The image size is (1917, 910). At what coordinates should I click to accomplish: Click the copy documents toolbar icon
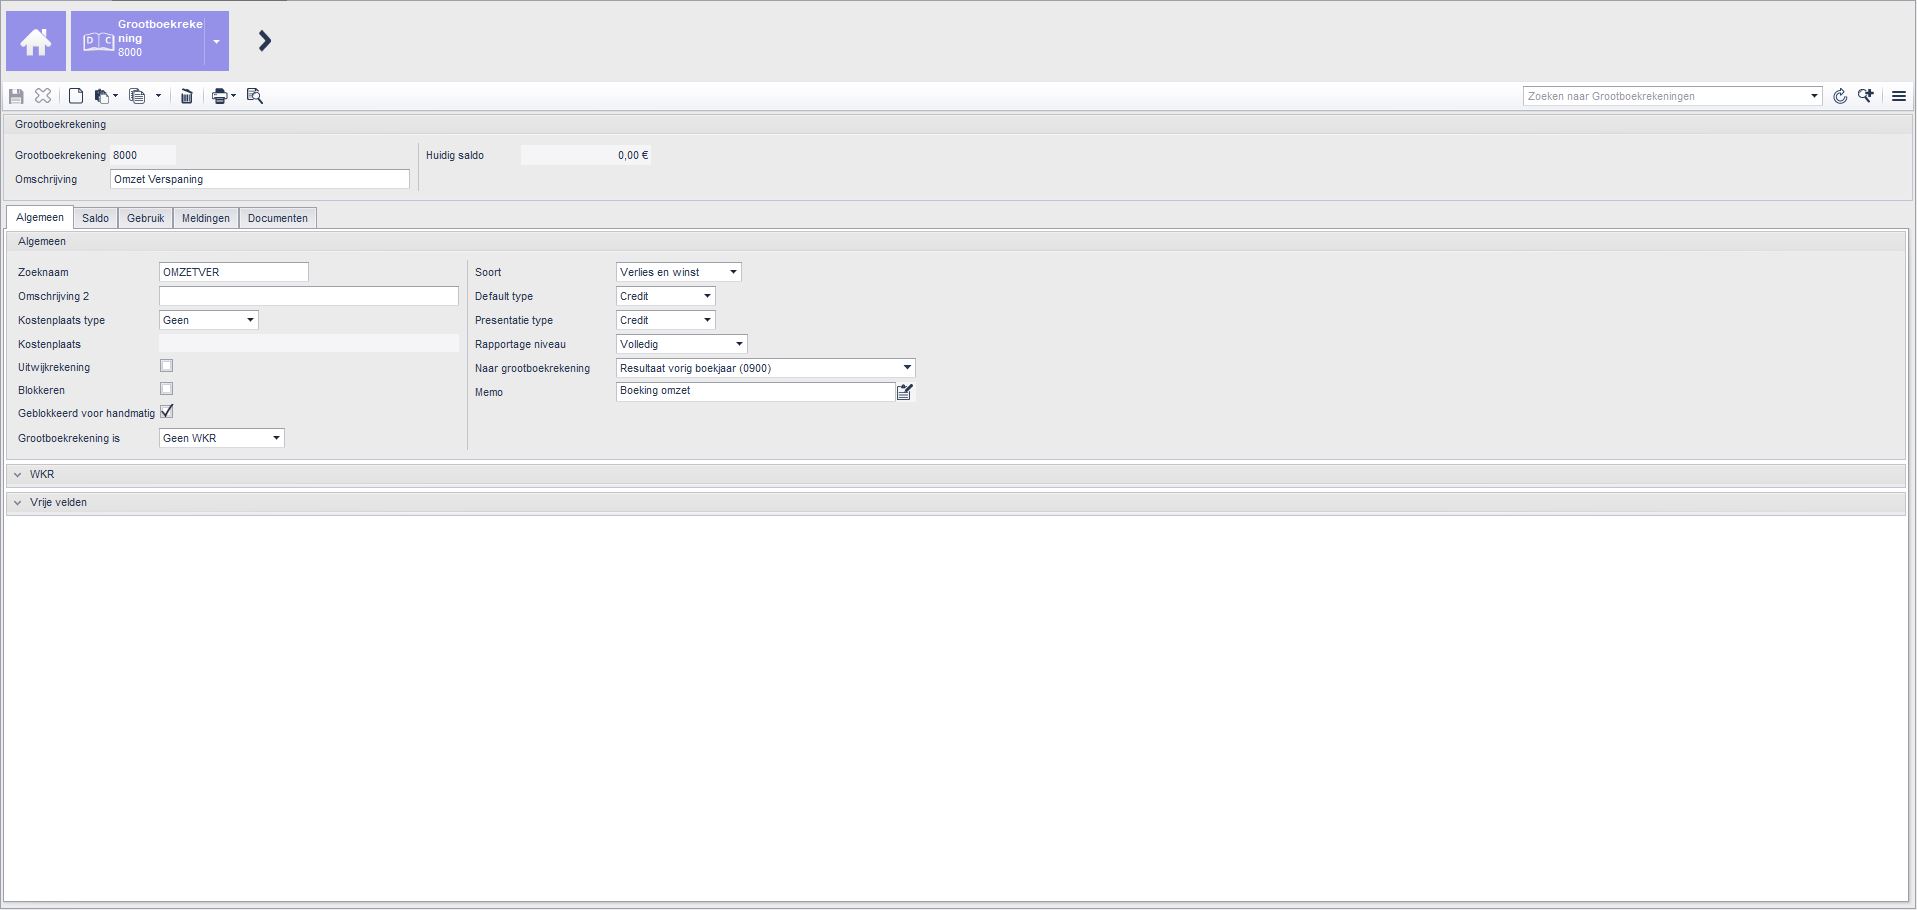137,96
